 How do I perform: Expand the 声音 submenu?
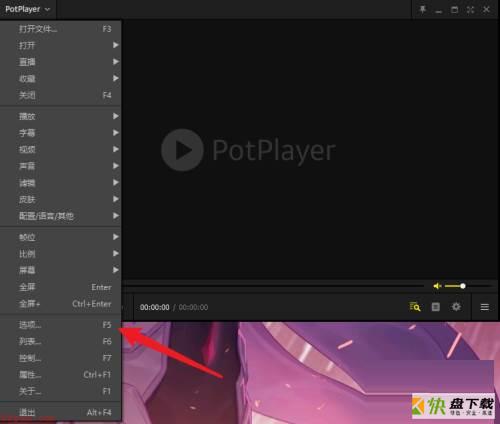click(60, 166)
